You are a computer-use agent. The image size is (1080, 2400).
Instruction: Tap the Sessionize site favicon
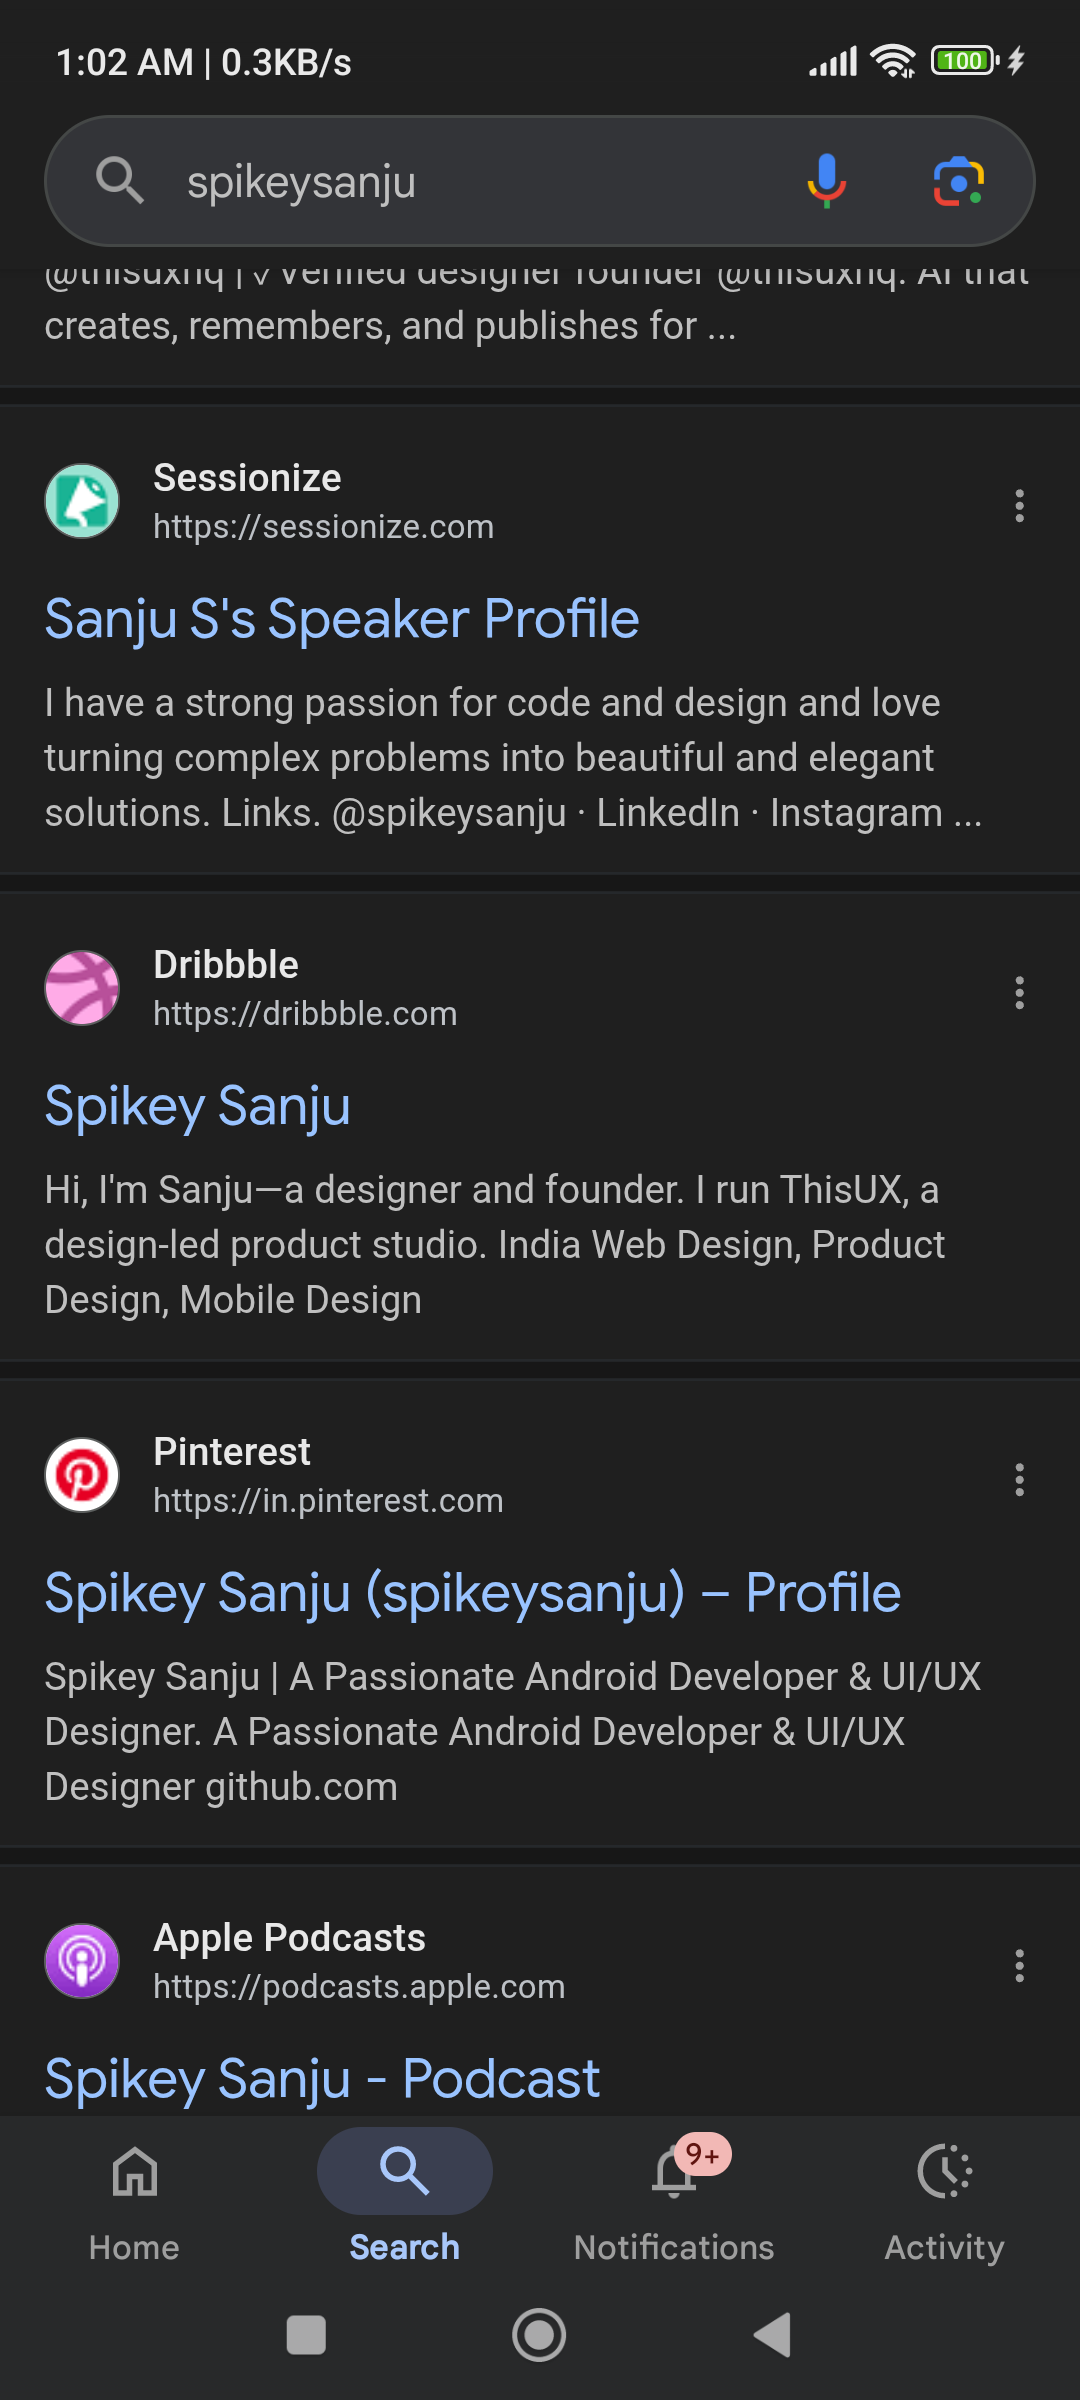[82, 501]
